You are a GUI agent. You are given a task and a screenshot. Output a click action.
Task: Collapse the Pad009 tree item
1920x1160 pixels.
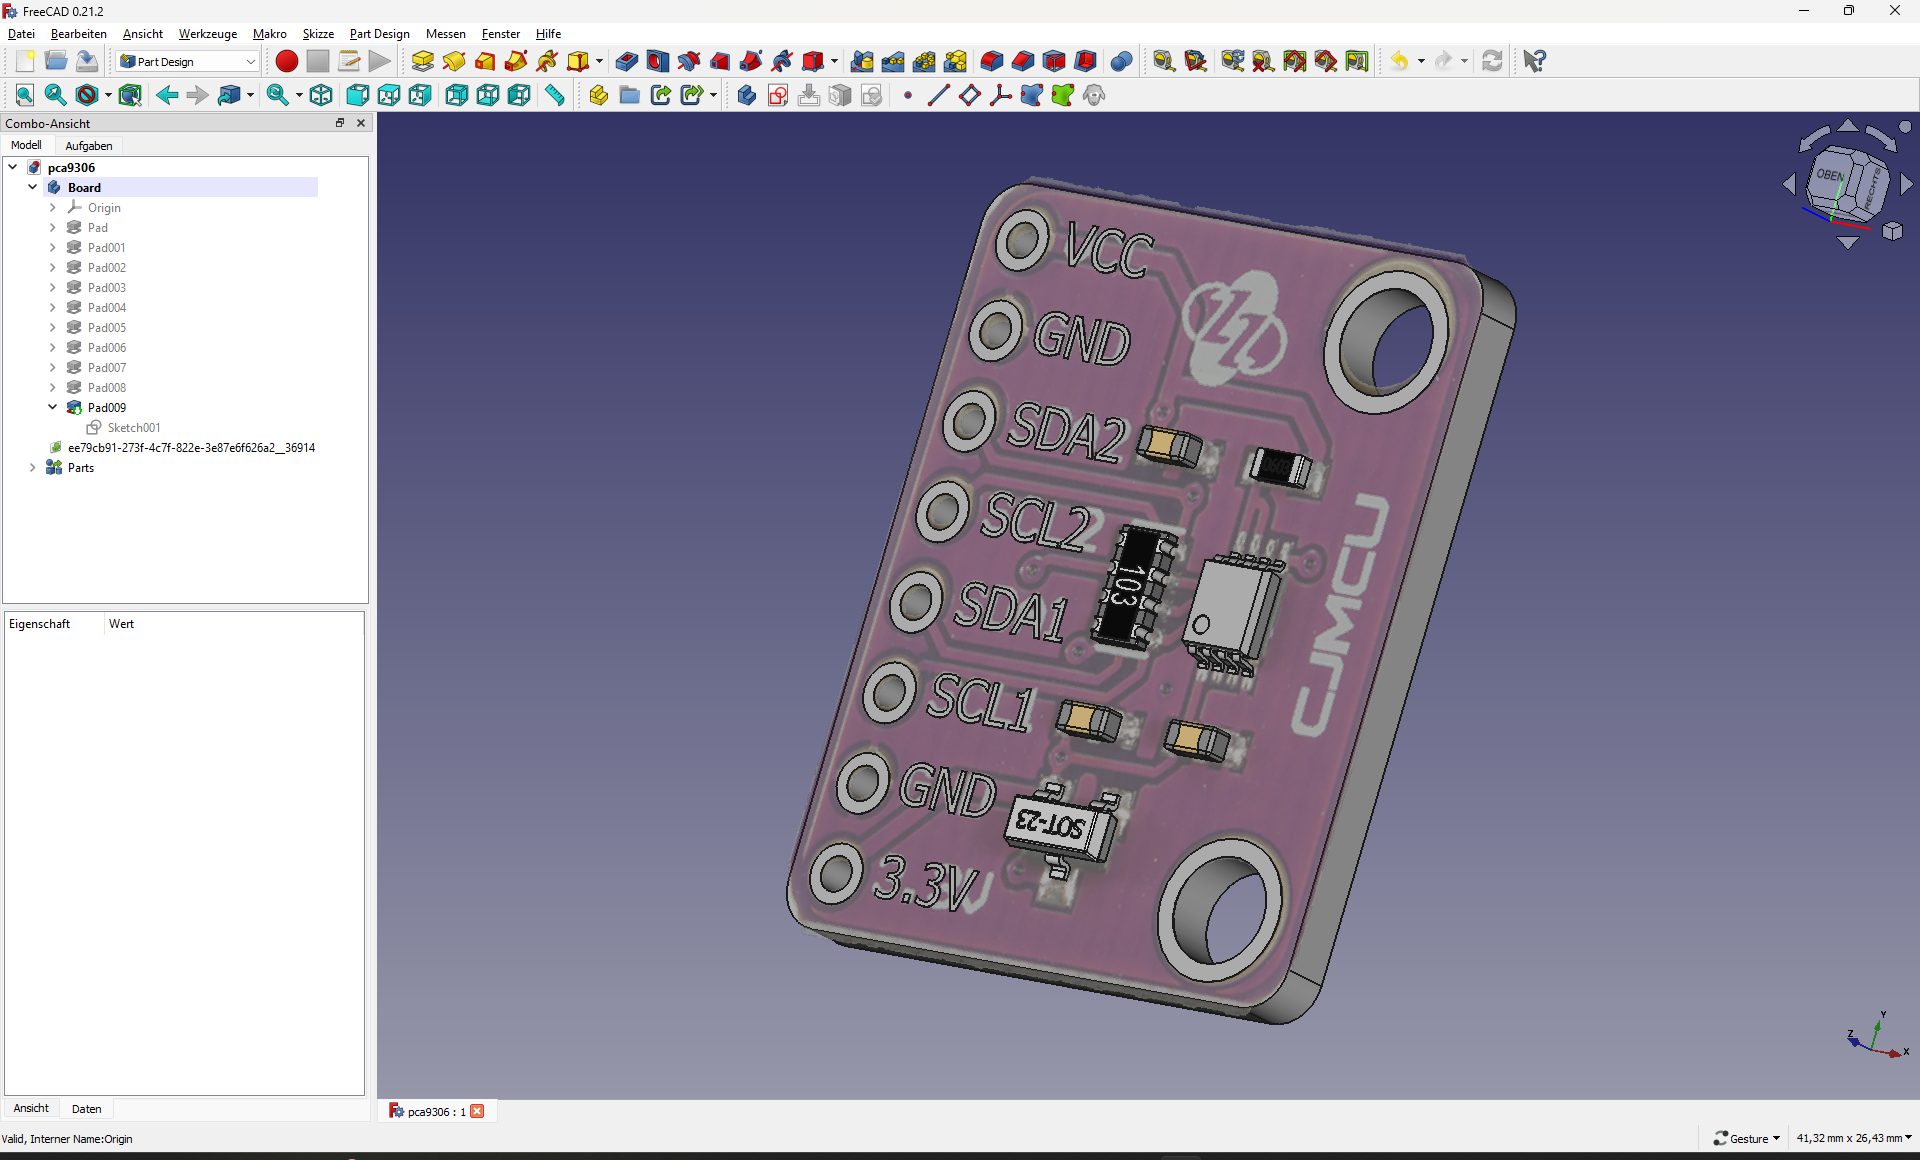(53, 407)
